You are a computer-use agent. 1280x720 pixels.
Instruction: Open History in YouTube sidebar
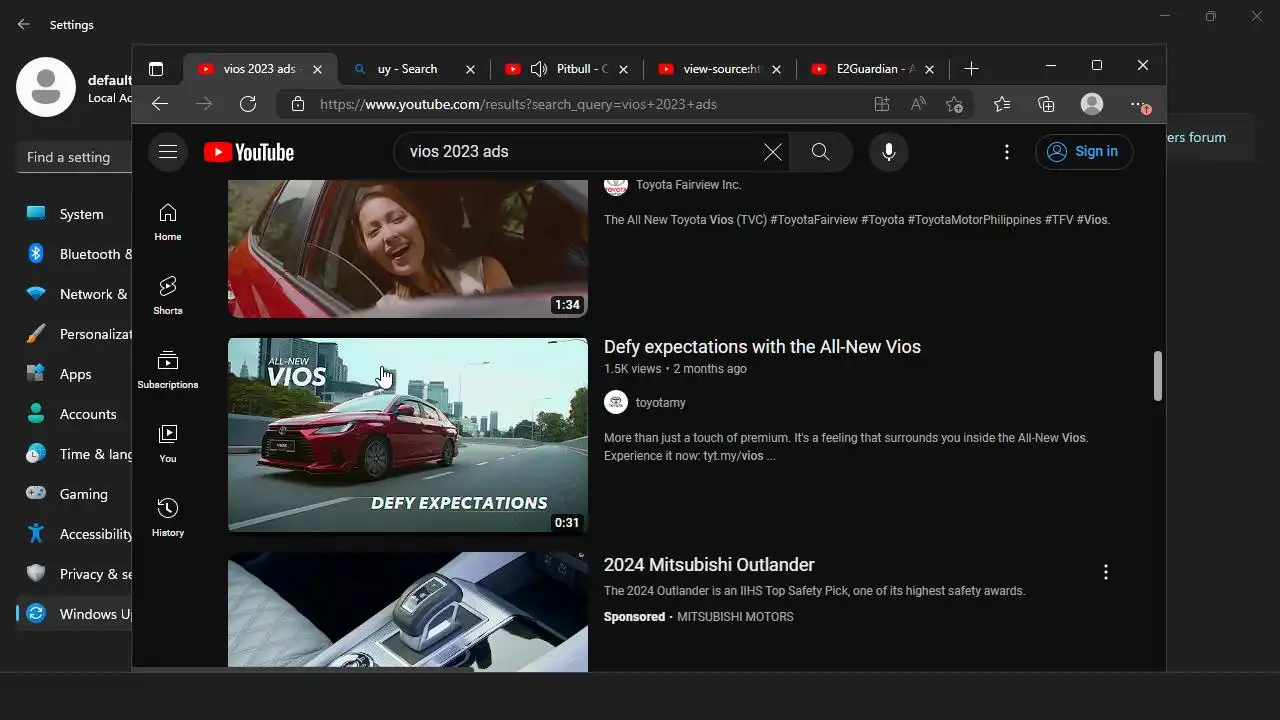coord(168,518)
